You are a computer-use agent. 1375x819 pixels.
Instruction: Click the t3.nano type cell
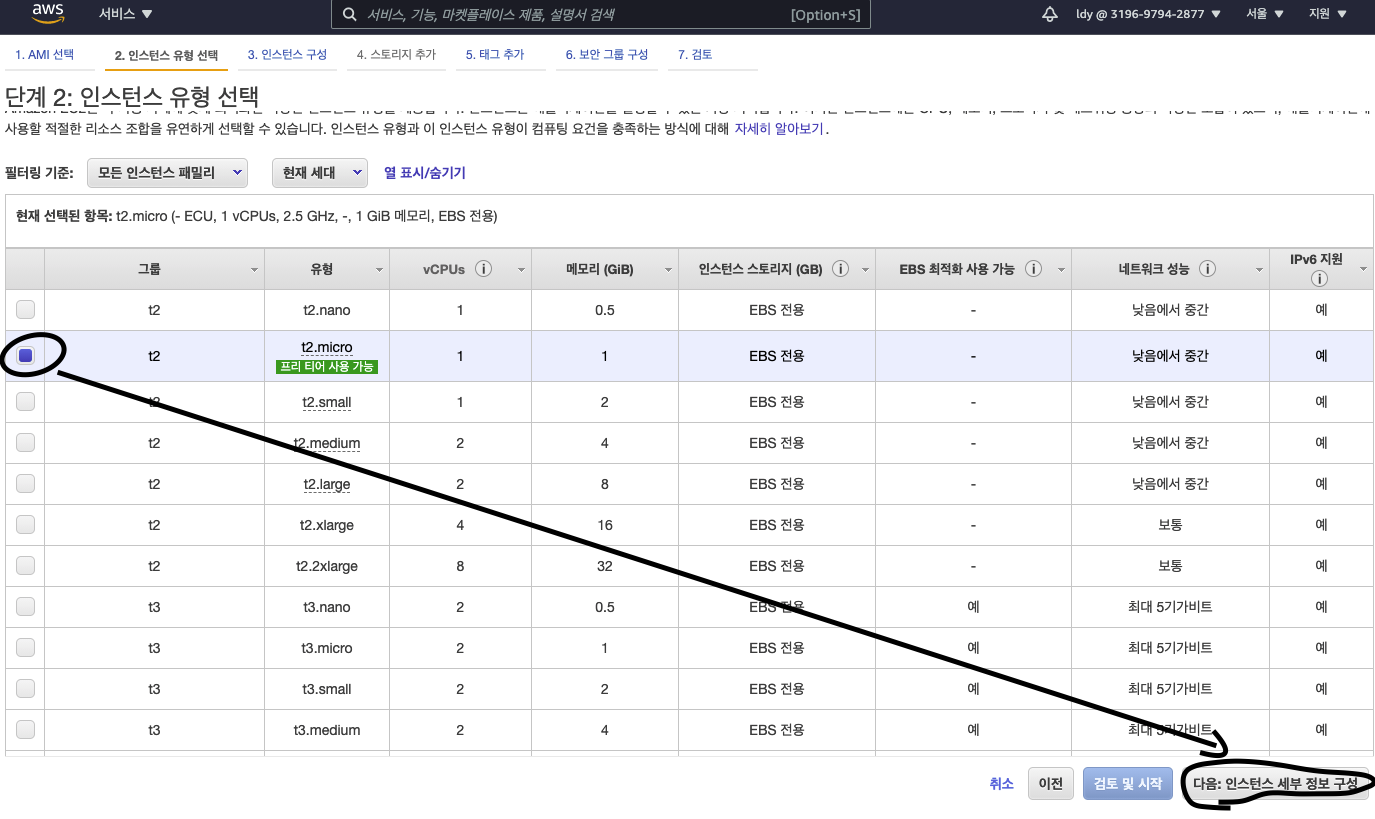click(x=327, y=607)
